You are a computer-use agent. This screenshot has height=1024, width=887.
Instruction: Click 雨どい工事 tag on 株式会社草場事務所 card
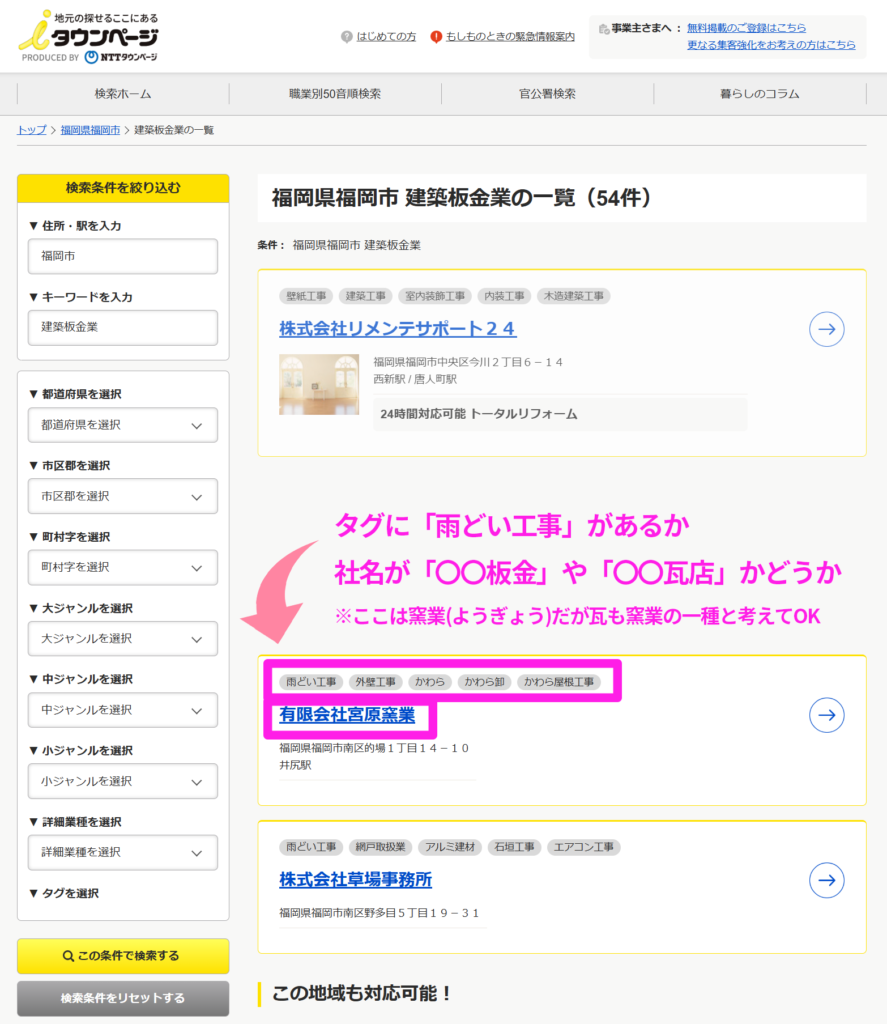(x=311, y=847)
